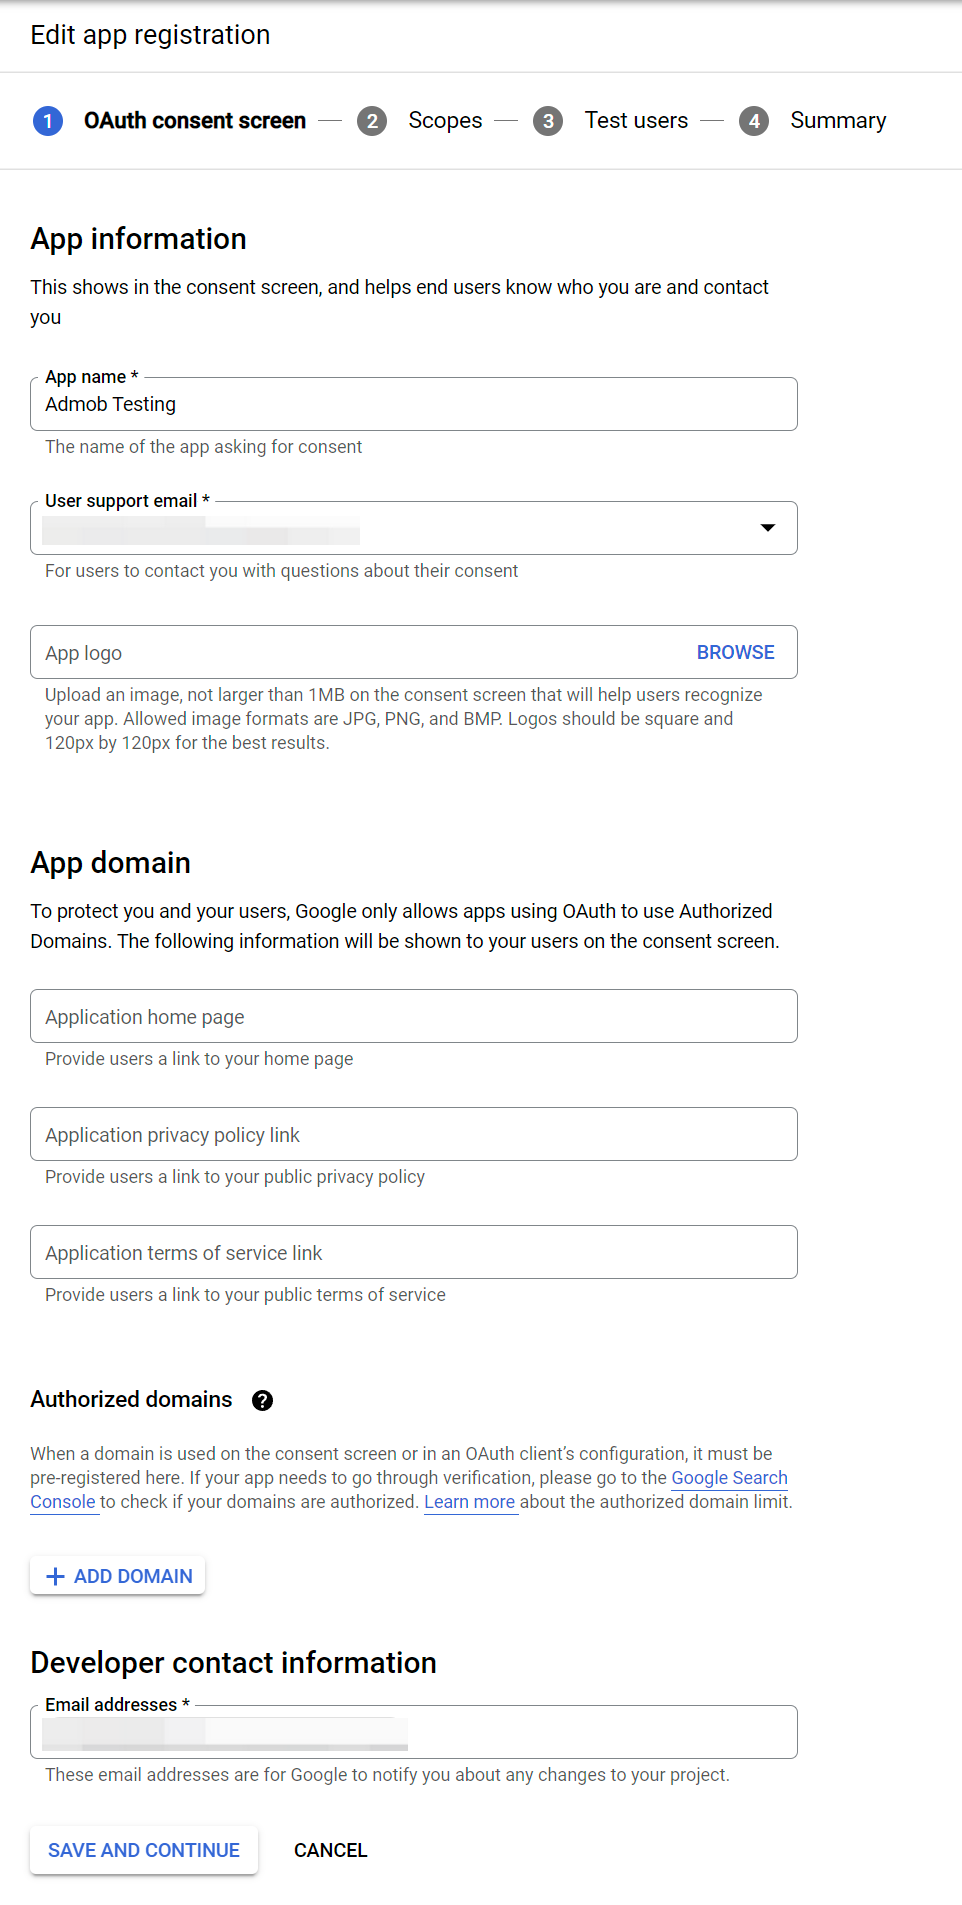The height and width of the screenshot is (1905, 962).
Task: Switch to the Summary step
Action: tap(838, 120)
